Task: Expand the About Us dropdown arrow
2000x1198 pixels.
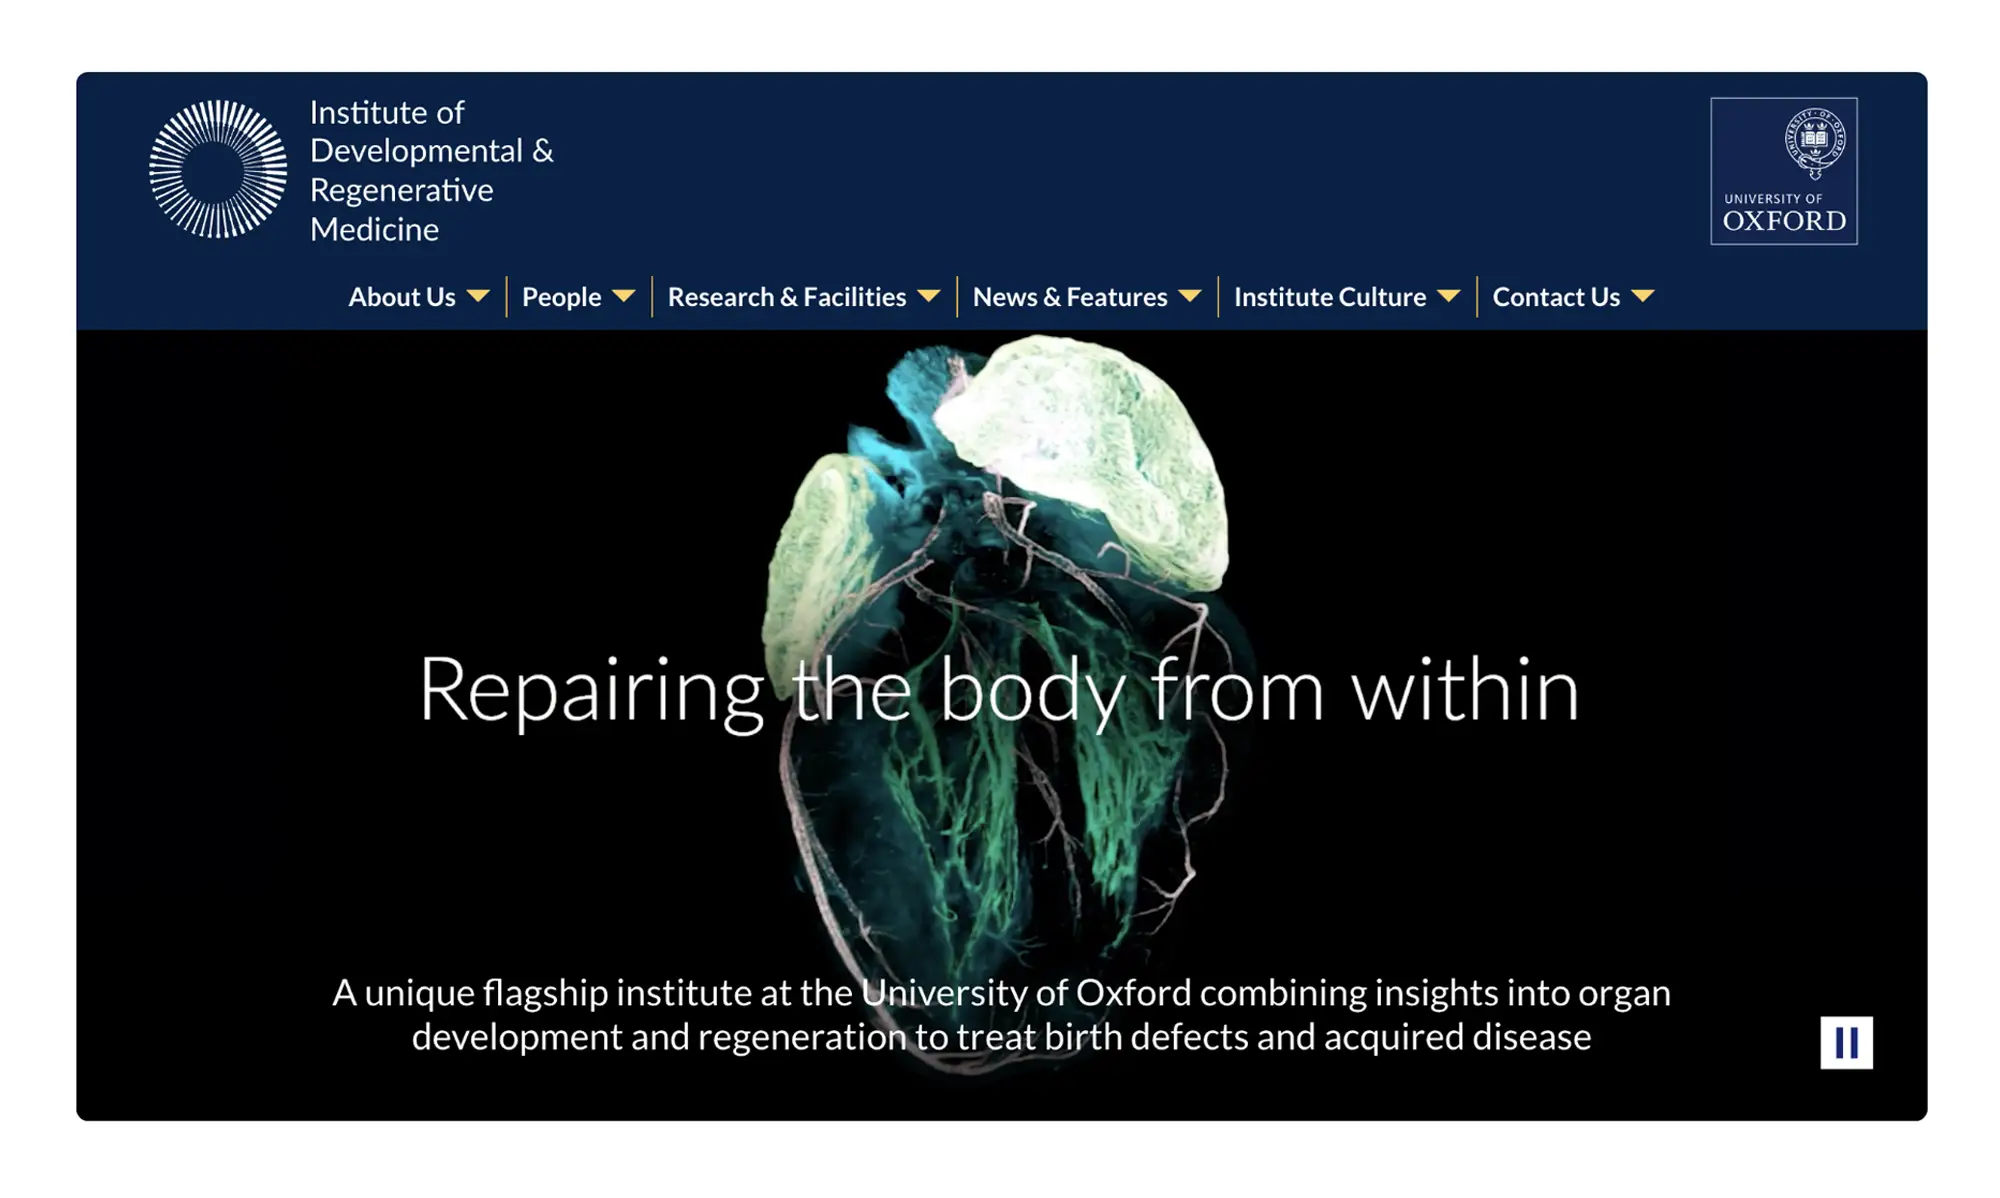Action: click(482, 296)
